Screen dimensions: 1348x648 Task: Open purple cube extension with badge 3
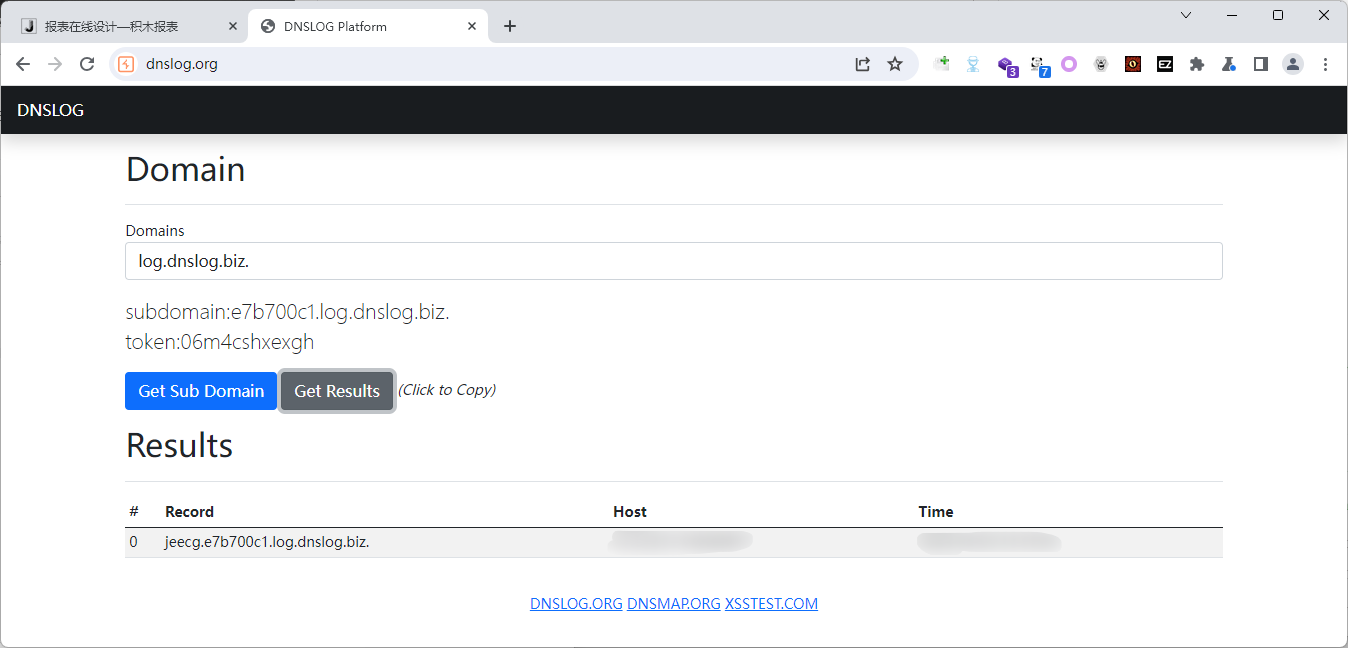1007,65
